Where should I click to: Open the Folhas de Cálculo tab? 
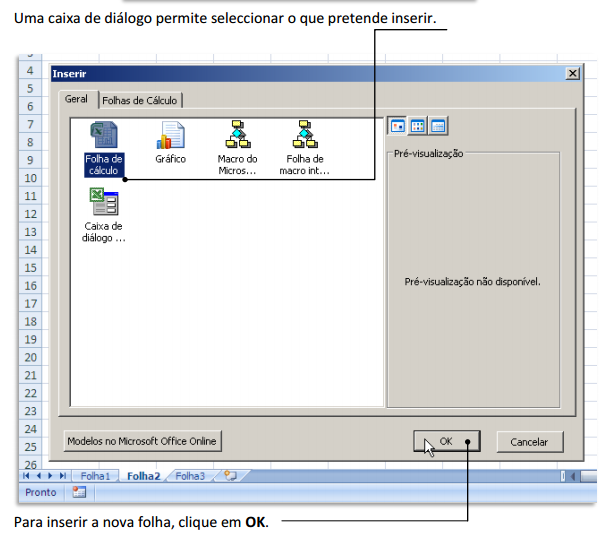coord(141,100)
